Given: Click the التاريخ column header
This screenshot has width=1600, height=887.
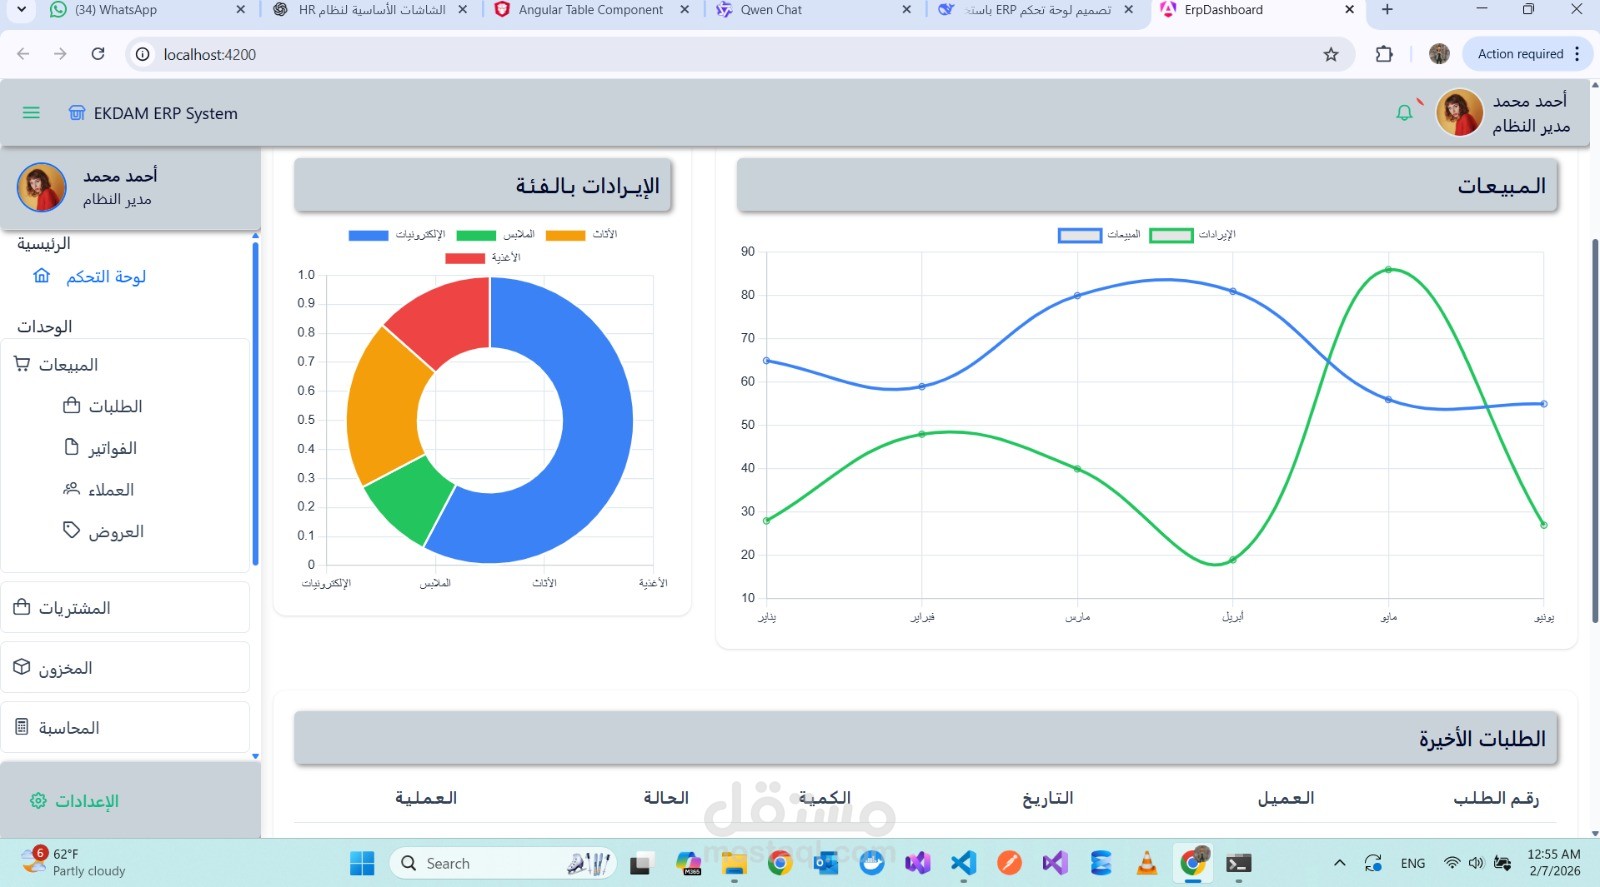Looking at the screenshot, I should pos(1047,798).
